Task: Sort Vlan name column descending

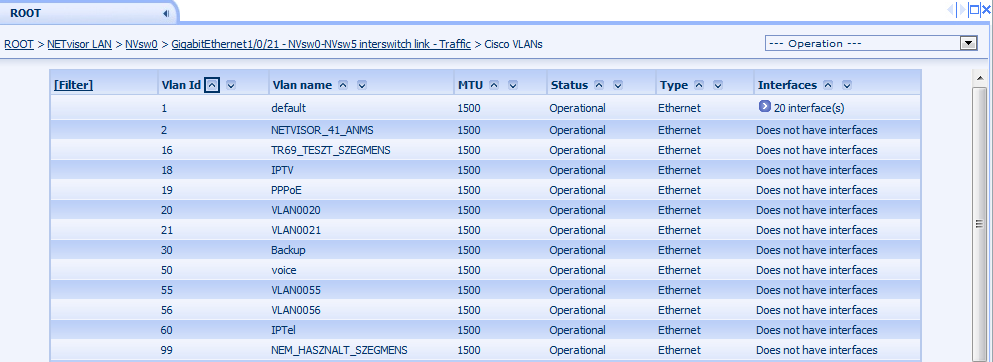Action: [x=362, y=85]
